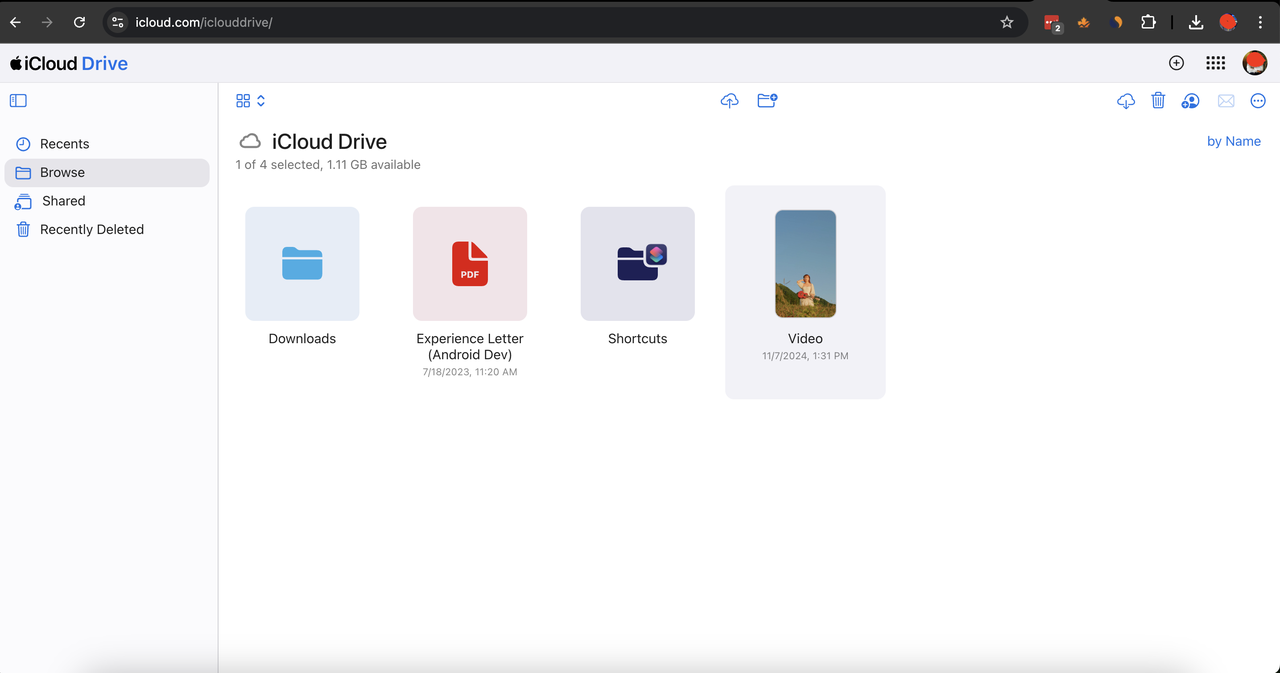Toggle the sidebar visibility
Image resolution: width=1280 pixels, height=673 pixels.
[x=18, y=100]
